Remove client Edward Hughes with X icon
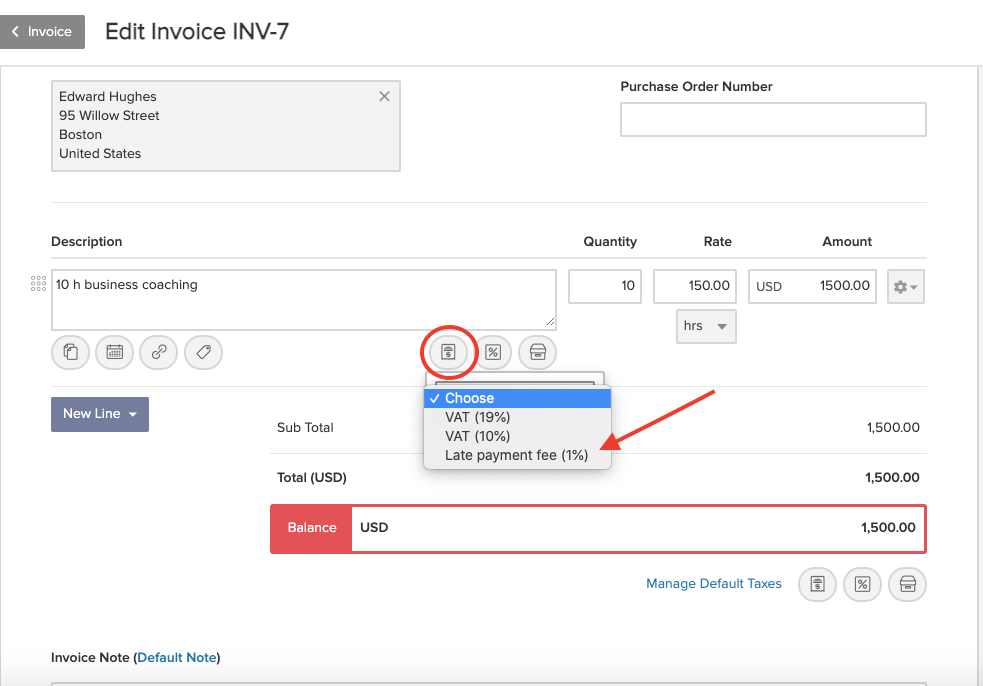 (384, 96)
